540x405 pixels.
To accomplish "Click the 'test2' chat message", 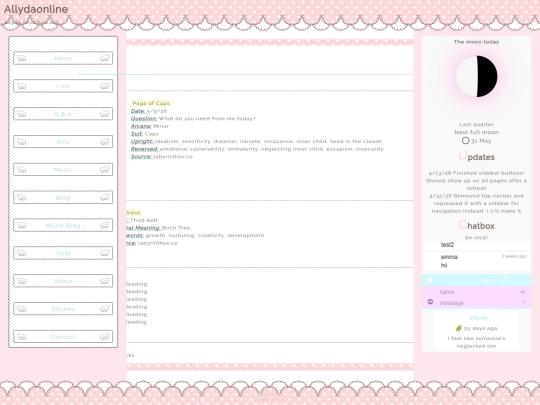I will [x=447, y=245].
